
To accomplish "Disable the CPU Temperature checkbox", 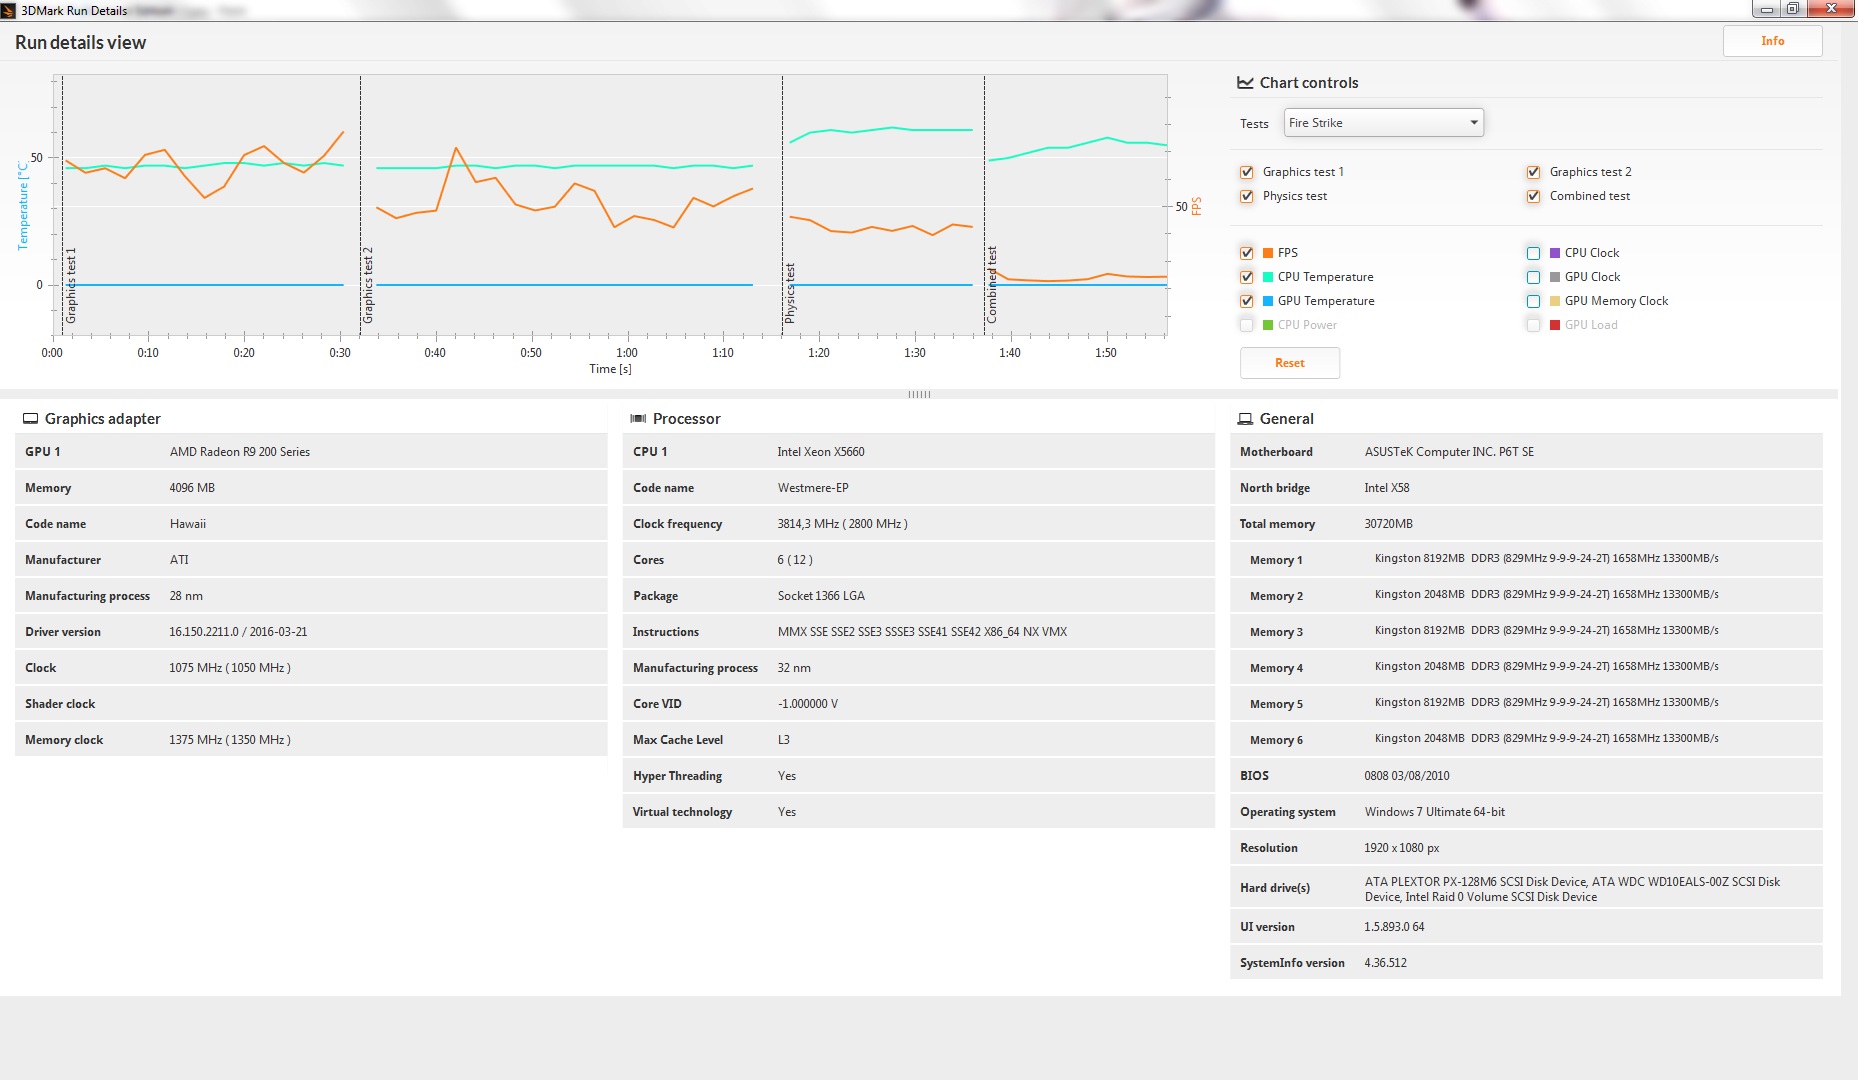I will click(1247, 277).
